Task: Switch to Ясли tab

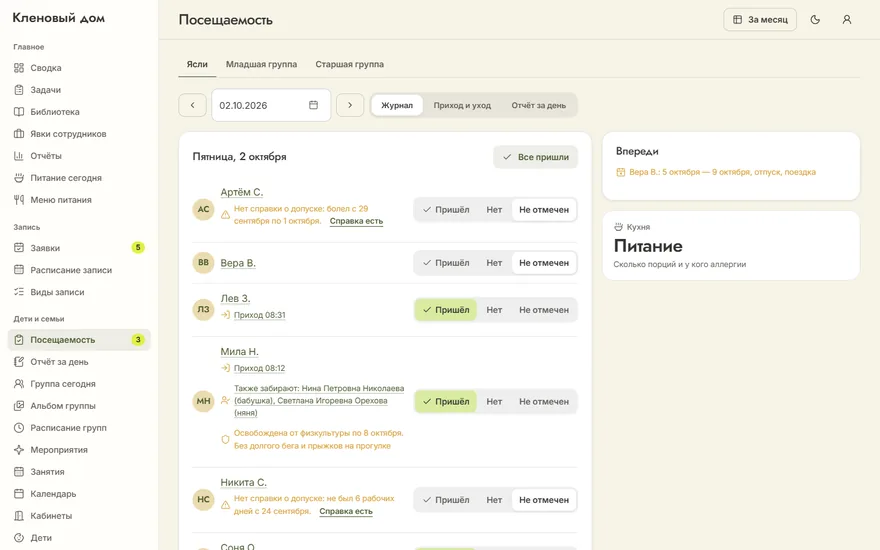Action: click(x=197, y=64)
